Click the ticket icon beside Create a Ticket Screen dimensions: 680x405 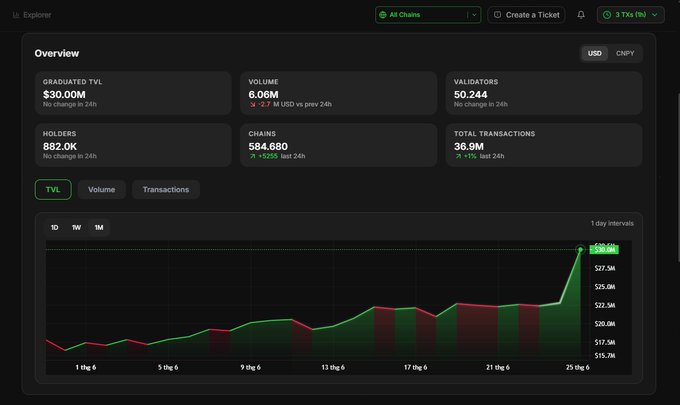coord(497,15)
